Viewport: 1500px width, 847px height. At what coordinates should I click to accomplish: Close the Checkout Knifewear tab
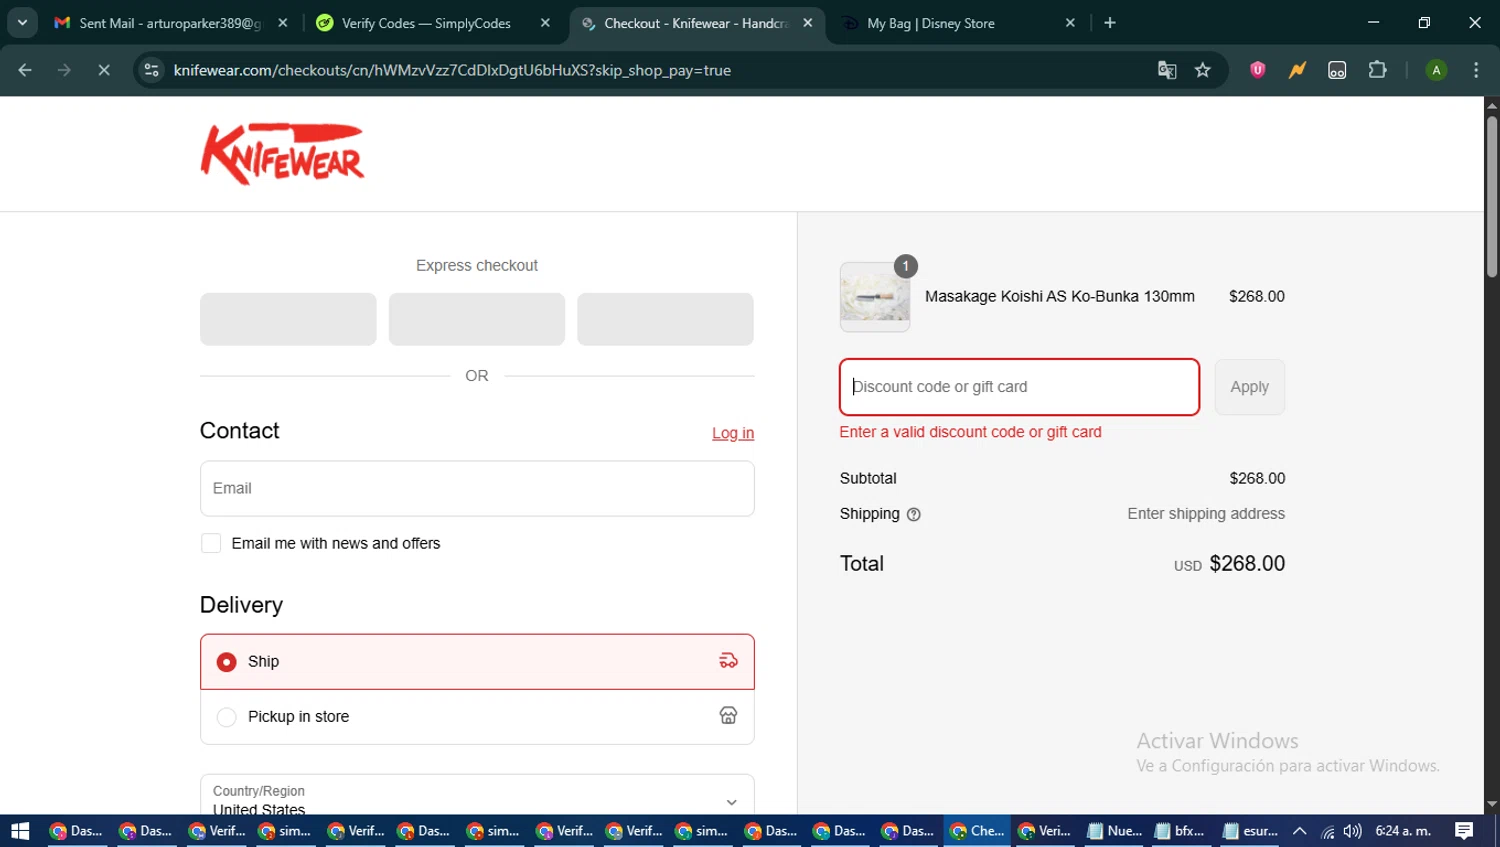[x=808, y=23]
